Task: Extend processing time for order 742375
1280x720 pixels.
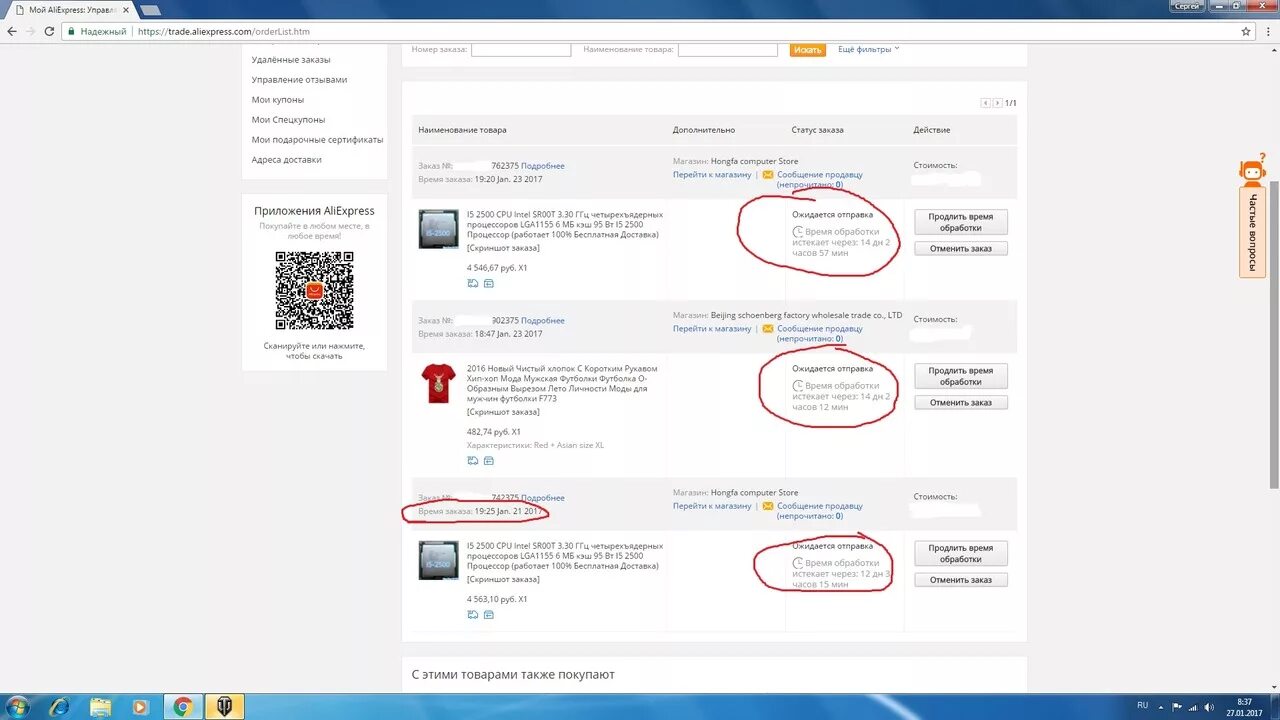Action: click(x=960, y=553)
